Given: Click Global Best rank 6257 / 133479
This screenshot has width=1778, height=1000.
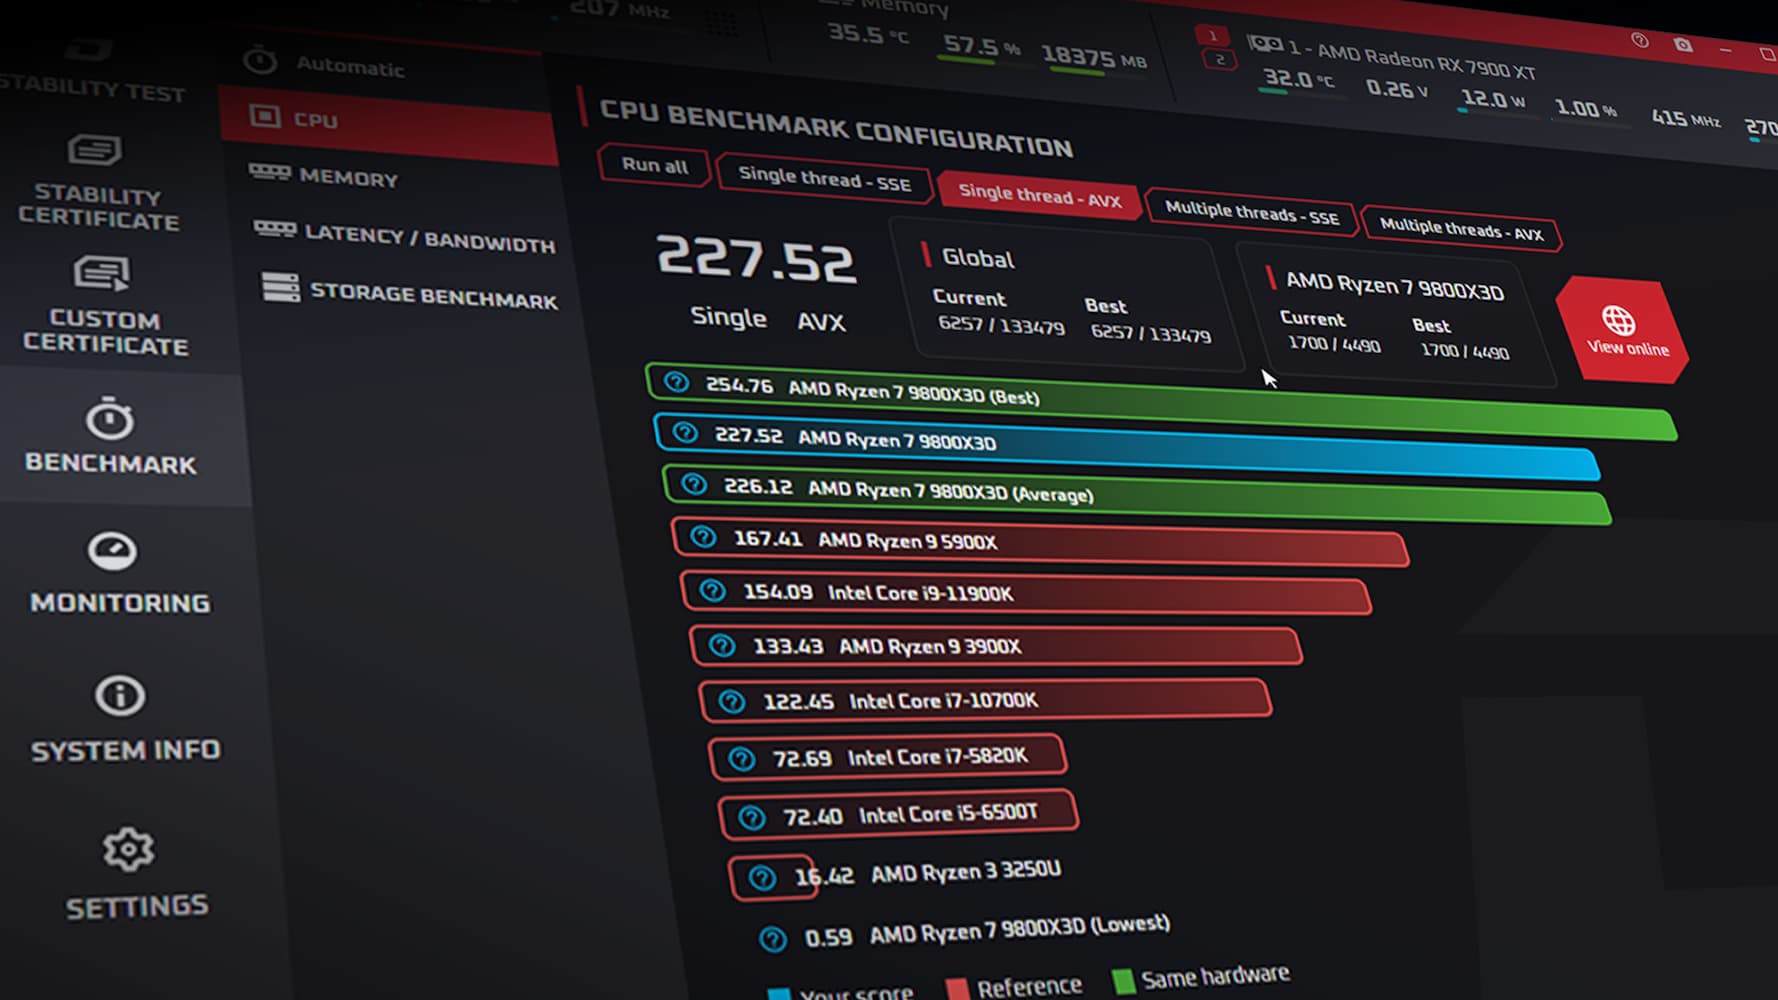Looking at the screenshot, I should tap(1151, 333).
